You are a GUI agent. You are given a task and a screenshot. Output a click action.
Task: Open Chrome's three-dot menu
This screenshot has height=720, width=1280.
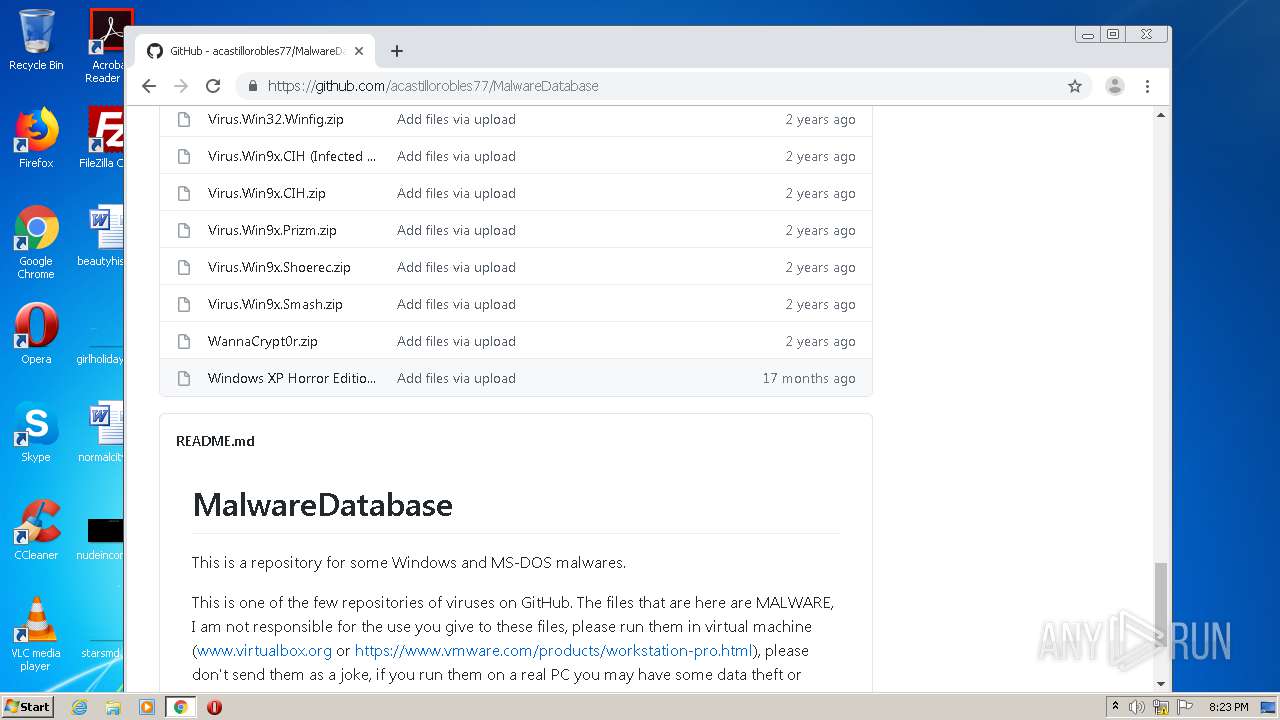1148,86
